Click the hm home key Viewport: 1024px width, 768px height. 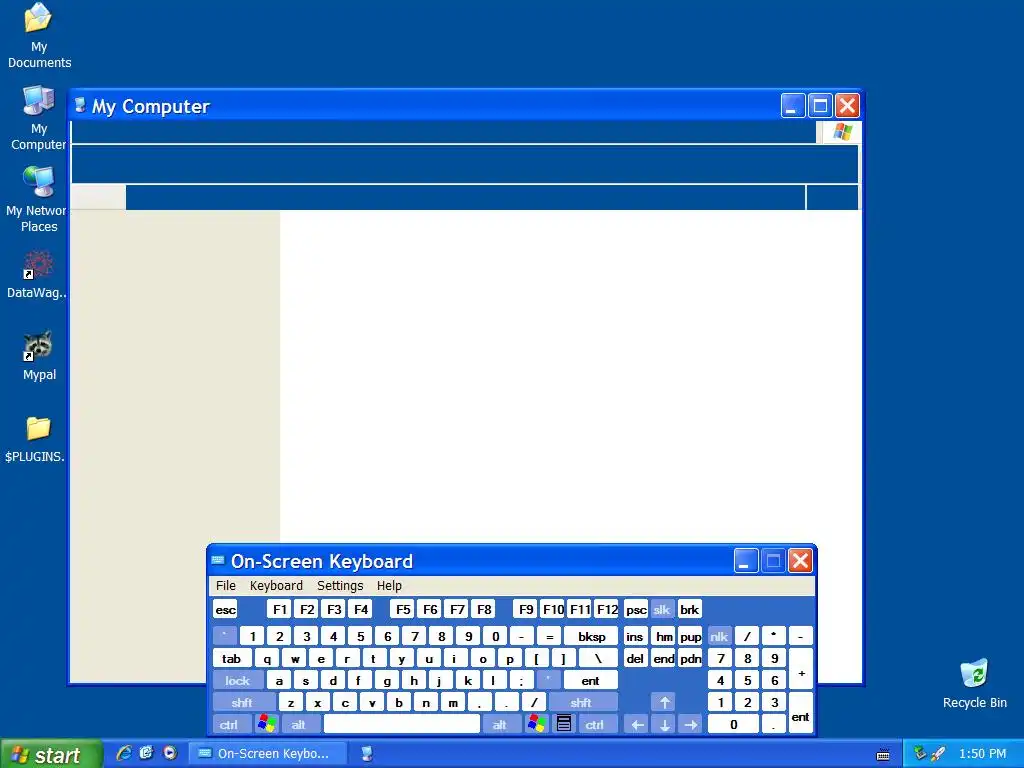(x=664, y=636)
